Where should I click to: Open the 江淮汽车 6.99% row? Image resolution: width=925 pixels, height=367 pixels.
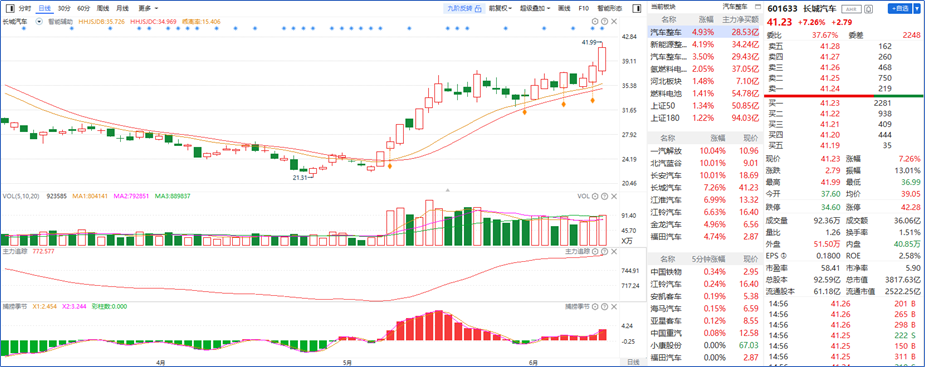click(704, 199)
